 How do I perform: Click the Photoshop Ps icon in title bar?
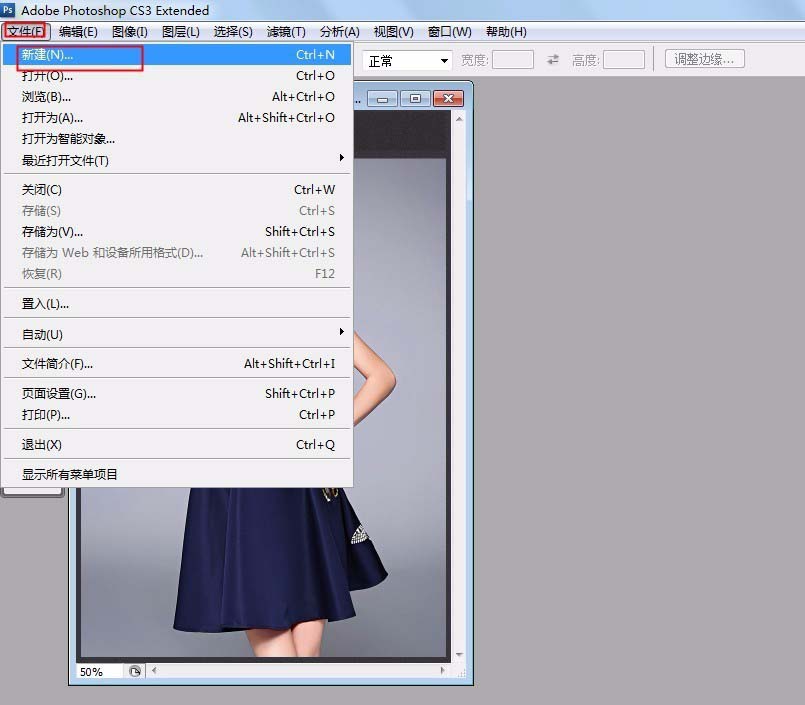pos(8,10)
